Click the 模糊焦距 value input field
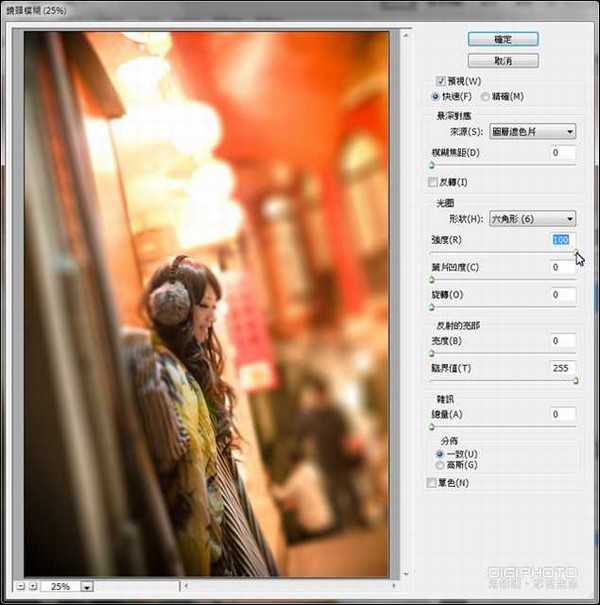 [x=561, y=153]
